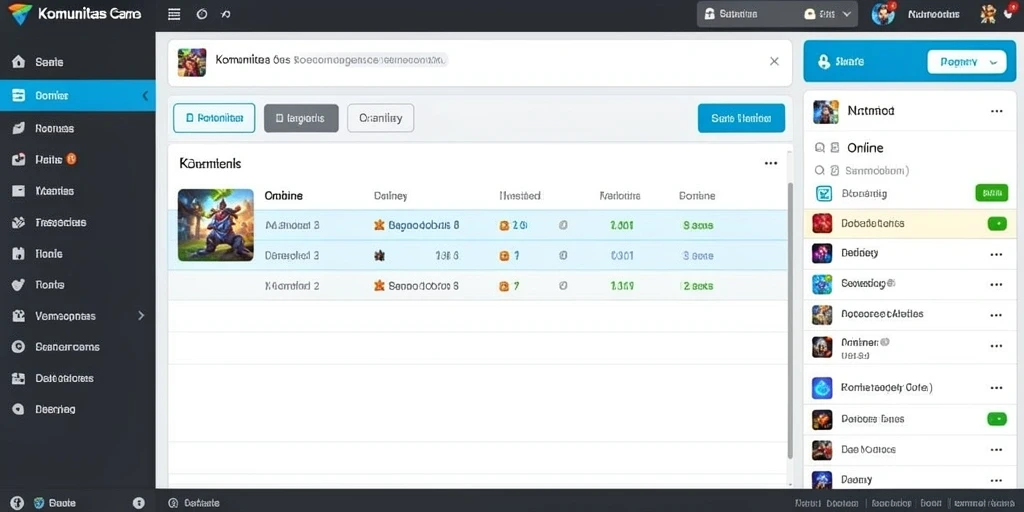Click the green 1.309 value in third row
Viewport: 1024px width, 512px height.
621,286
